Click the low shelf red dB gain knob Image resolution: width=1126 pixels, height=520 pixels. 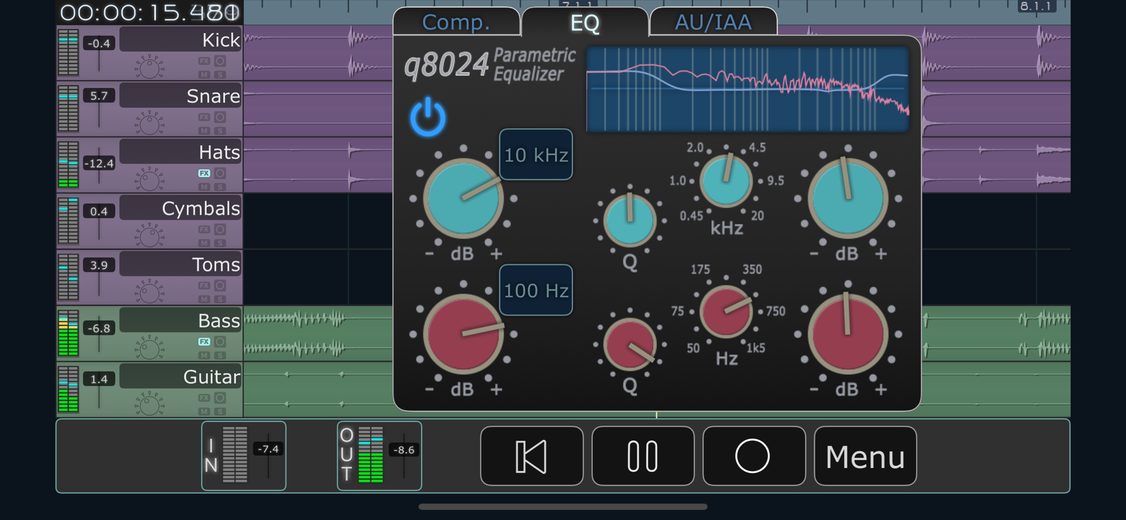[x=463, y=334]
